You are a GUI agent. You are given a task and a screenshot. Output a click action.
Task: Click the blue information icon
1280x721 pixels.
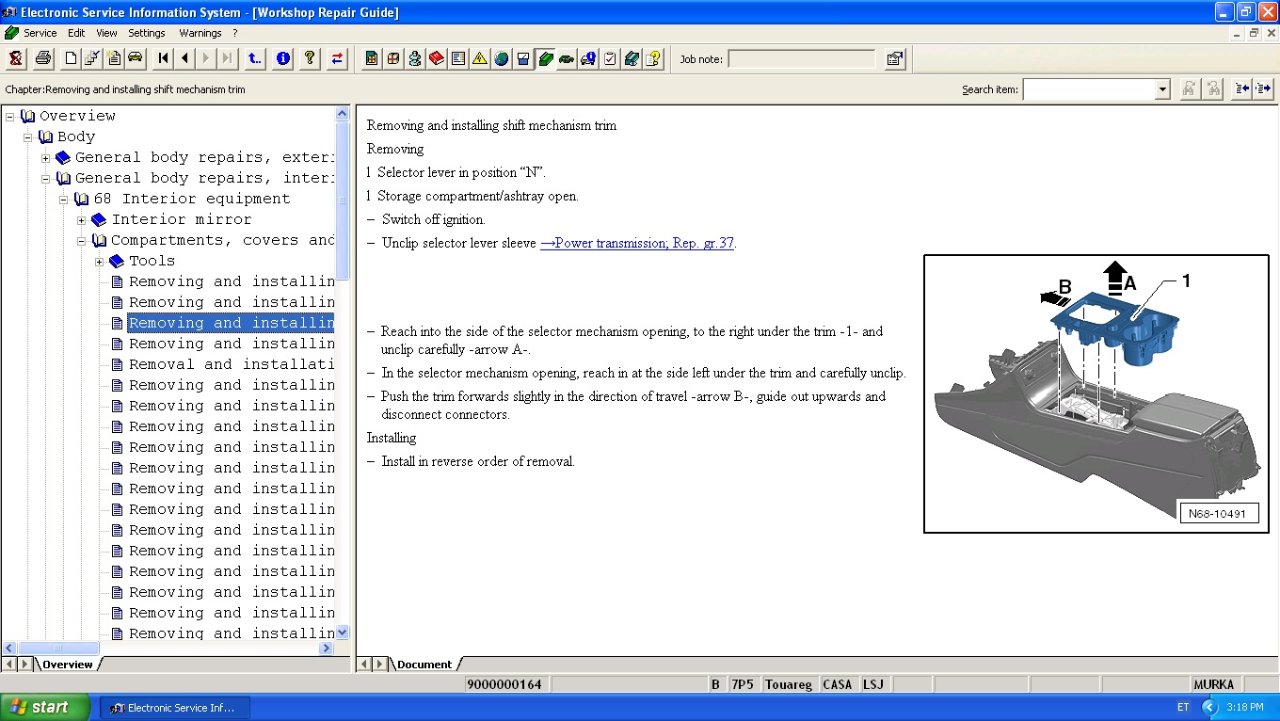pyautogui.click(x=283, y=59)
